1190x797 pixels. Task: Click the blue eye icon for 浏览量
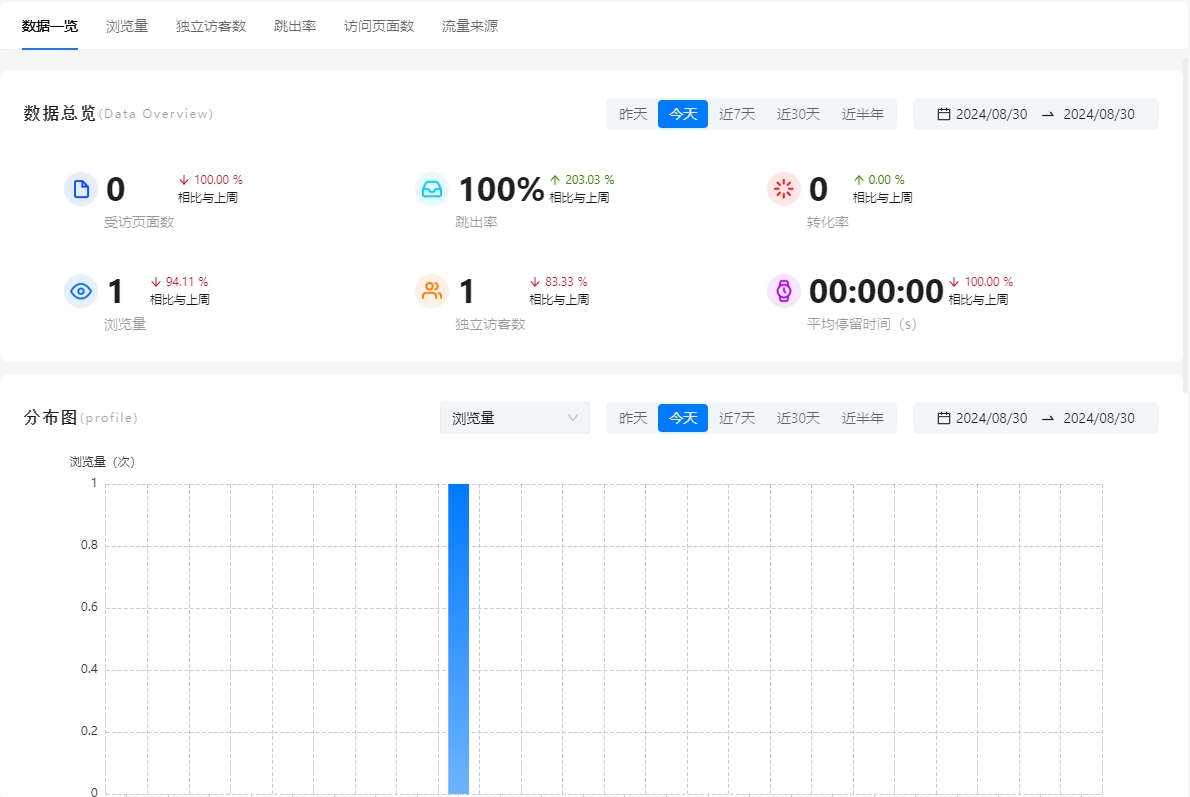tap(81, 291)
